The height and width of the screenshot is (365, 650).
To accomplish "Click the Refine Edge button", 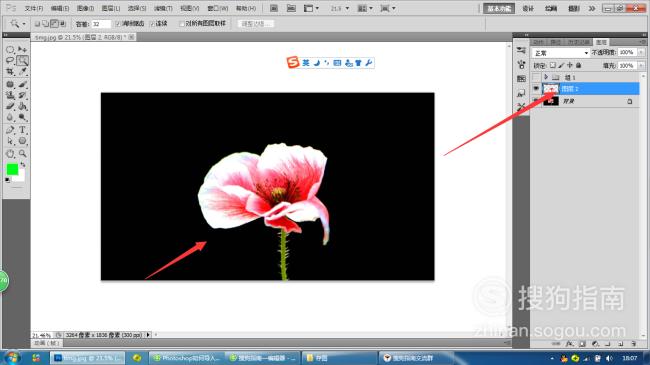I will click(x=256, y=24).
